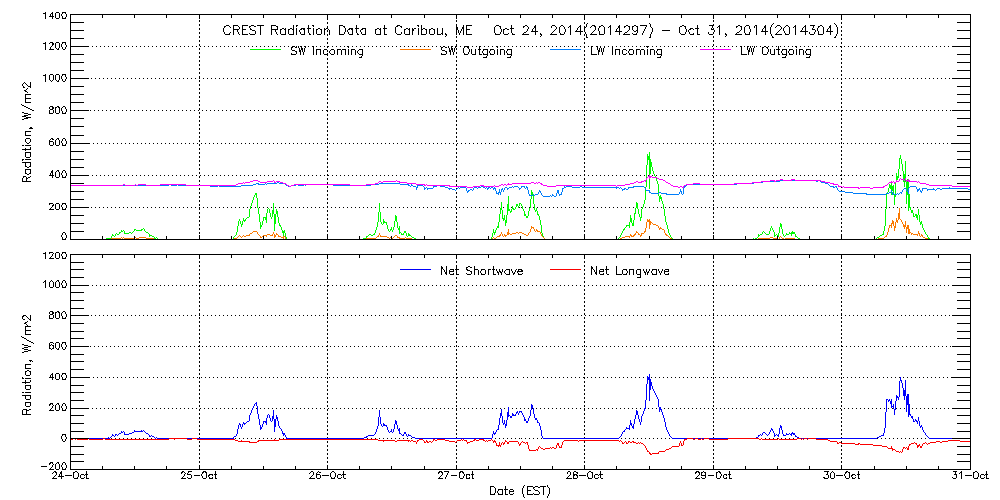Click the LW Outgoing legend entry
The width and height of the screenshot is (1000, 500).
click(775, 51)
